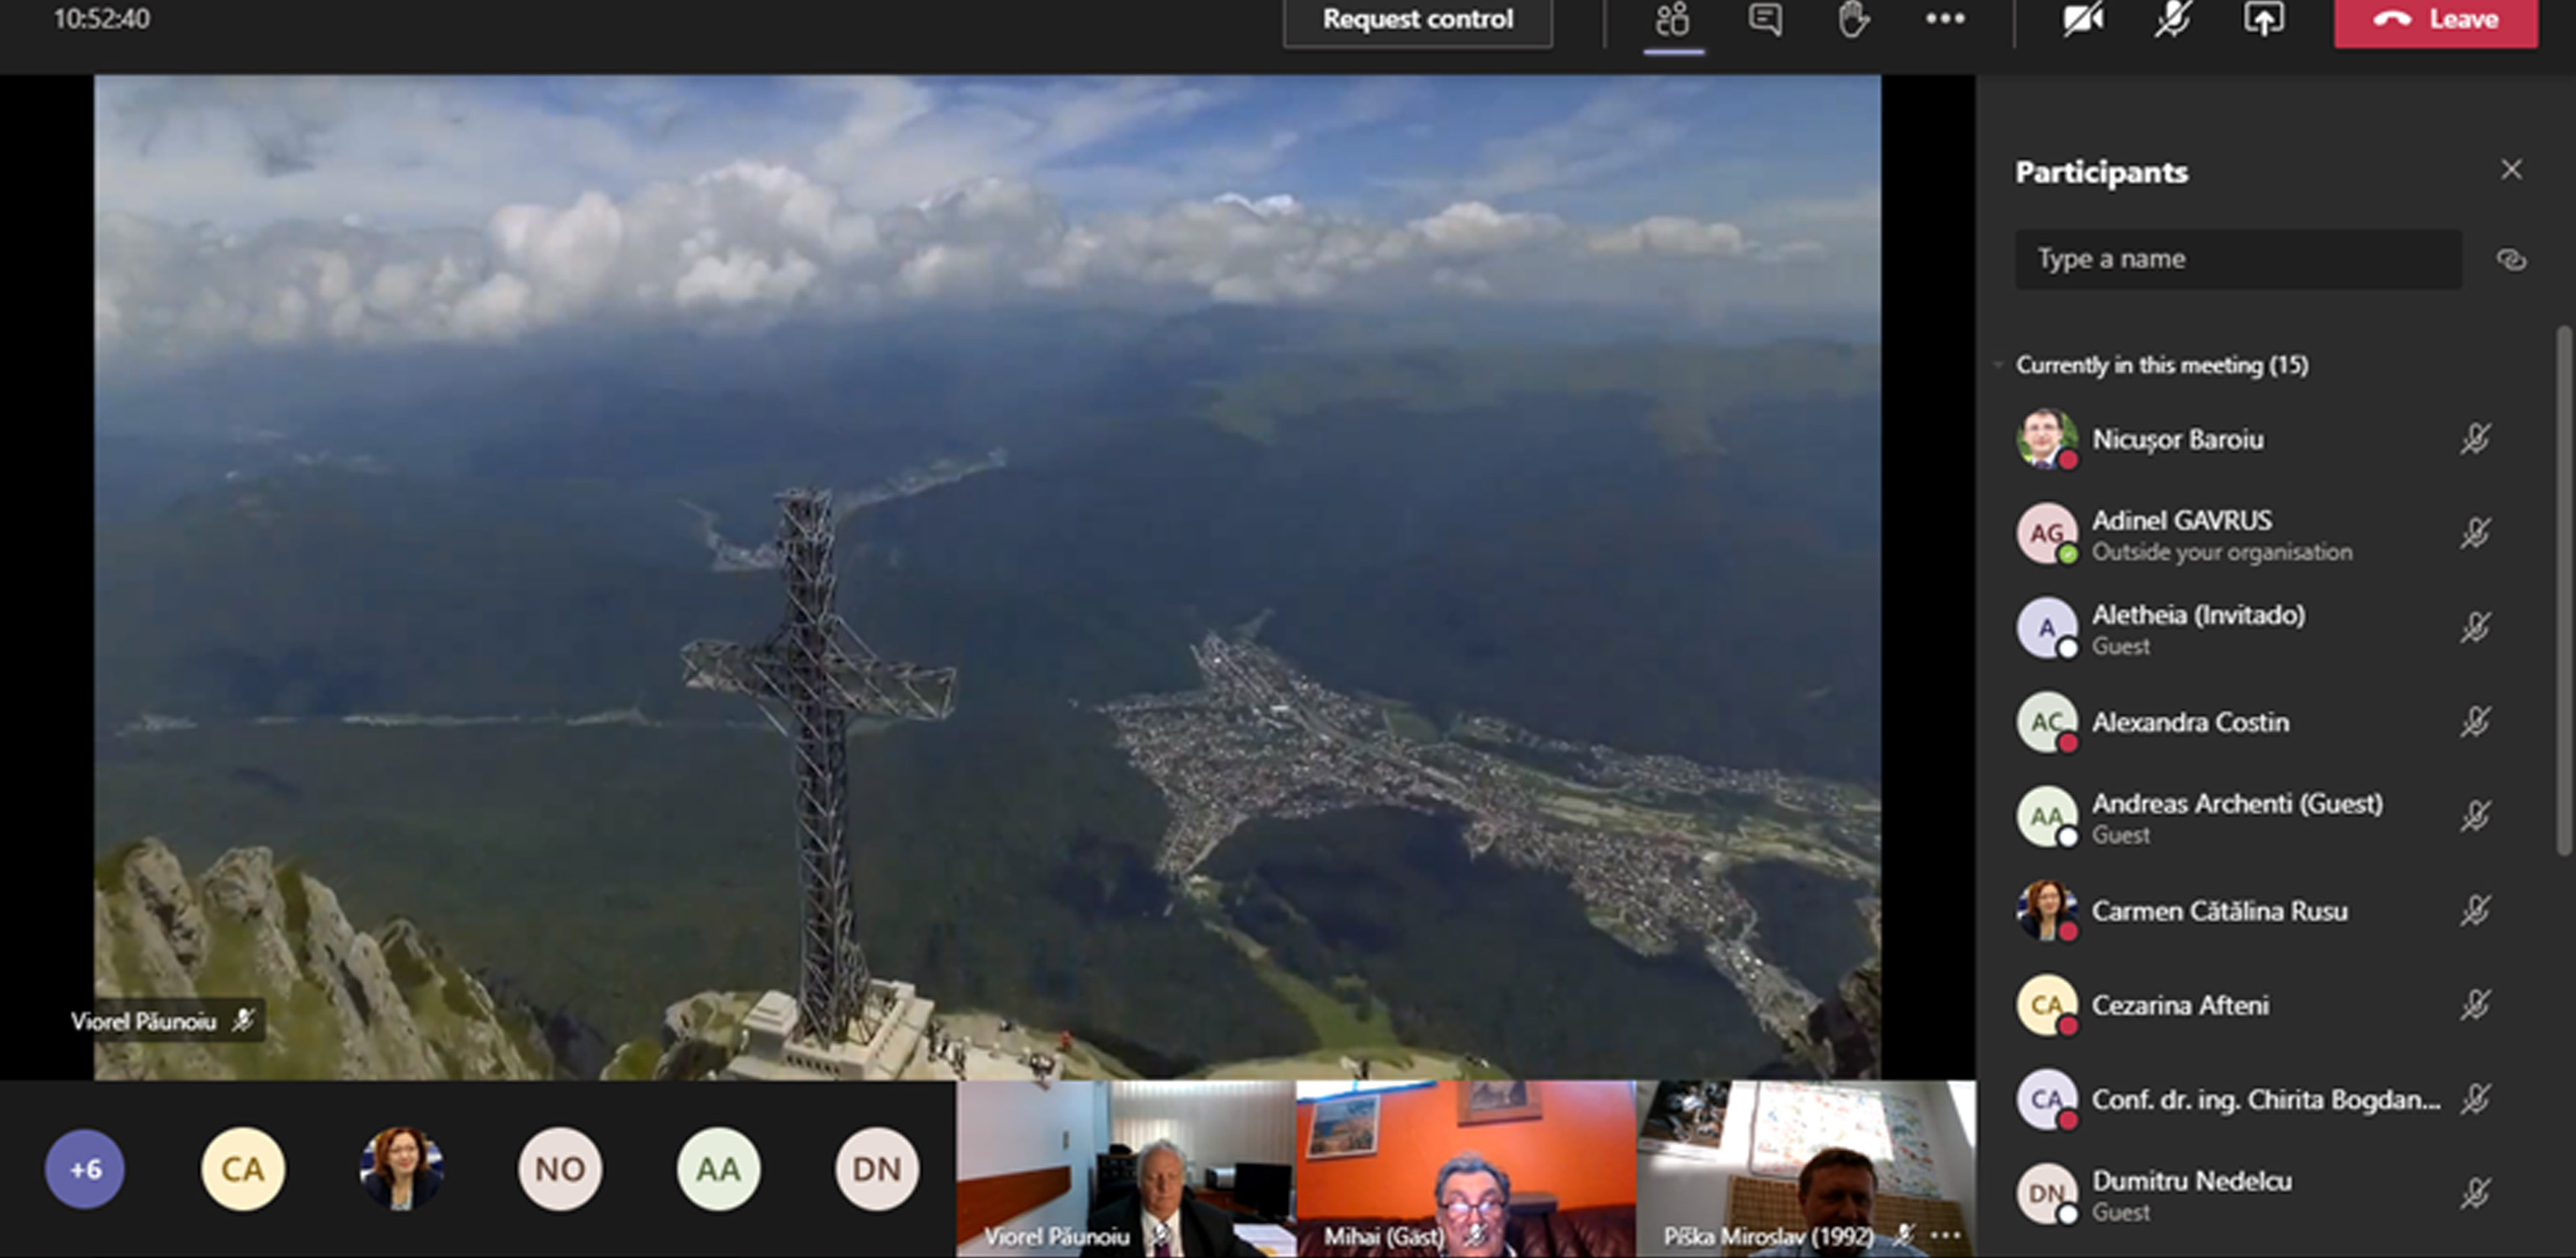Click the copy join info link icon
The height and width of the screenshot is (1258, 2576).
click(2511, 260)
